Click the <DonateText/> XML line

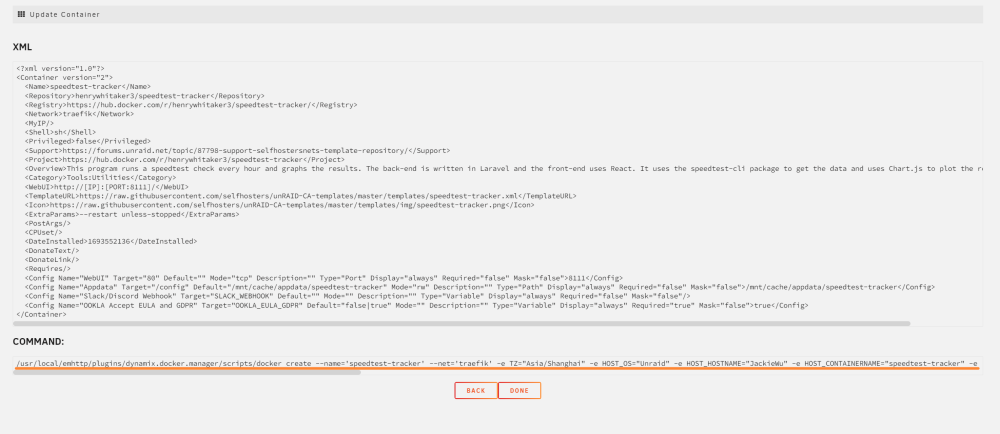(52, 250)
